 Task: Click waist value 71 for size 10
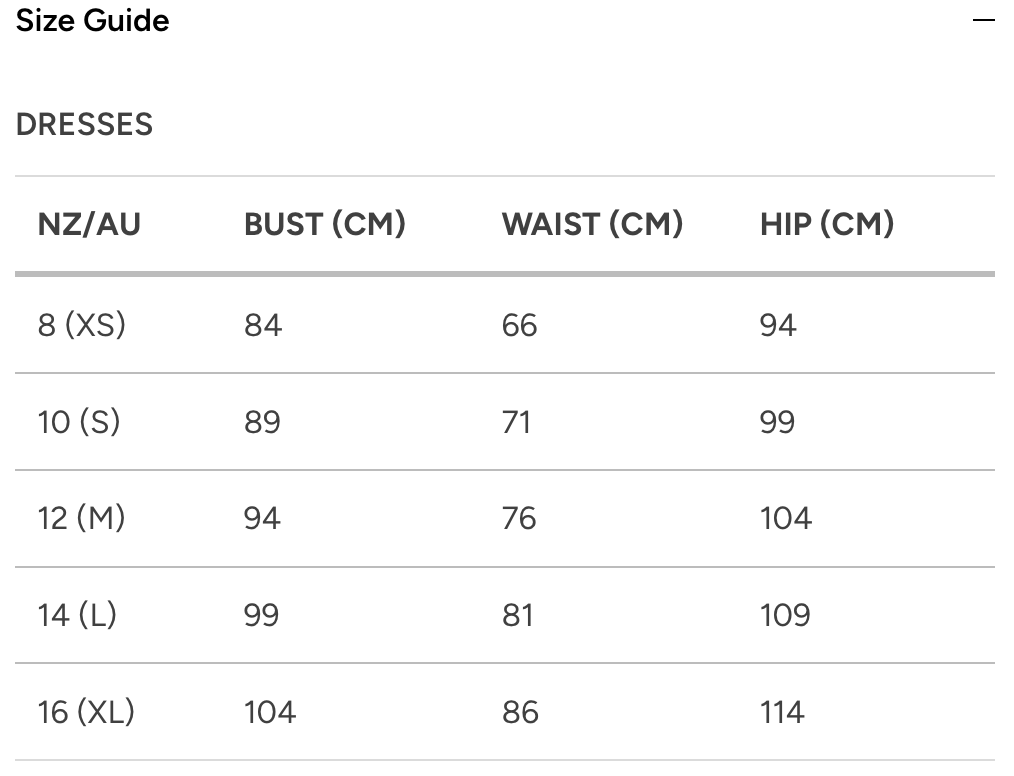[x=517, y=422]
